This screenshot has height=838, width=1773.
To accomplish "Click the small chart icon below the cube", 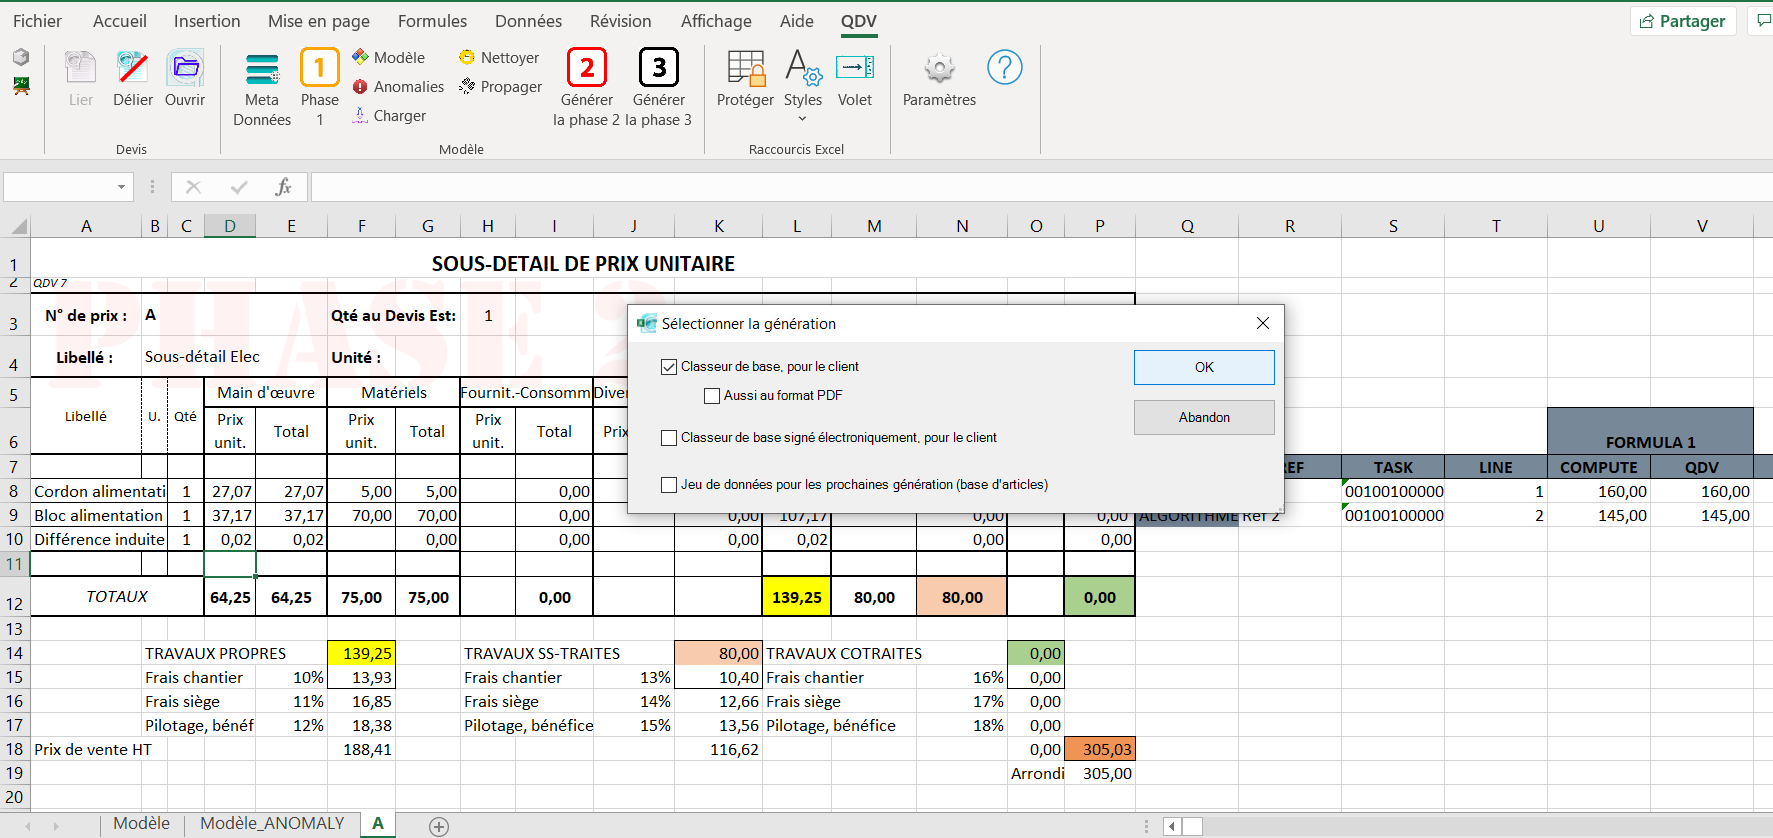I will coord(21,86).
